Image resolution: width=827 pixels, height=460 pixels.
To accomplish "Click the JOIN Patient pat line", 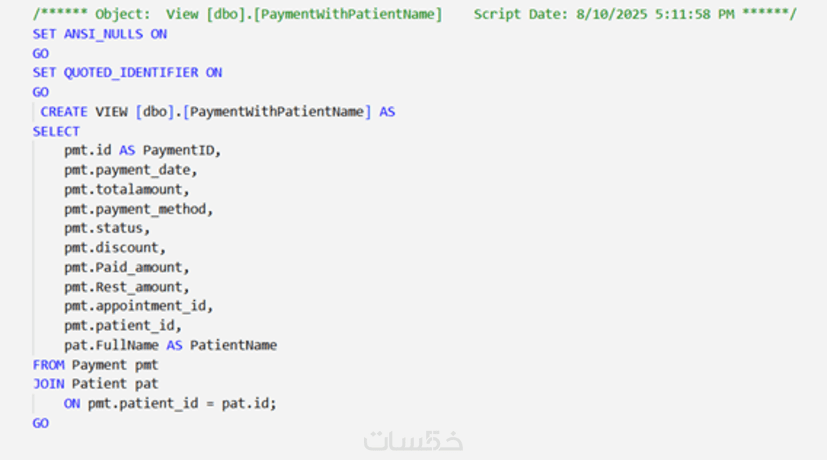I will point(96,384).
